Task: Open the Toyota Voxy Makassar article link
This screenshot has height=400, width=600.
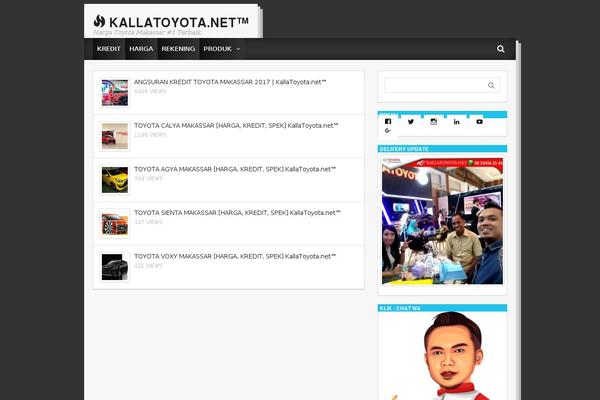Action: [x=235, y=256]
